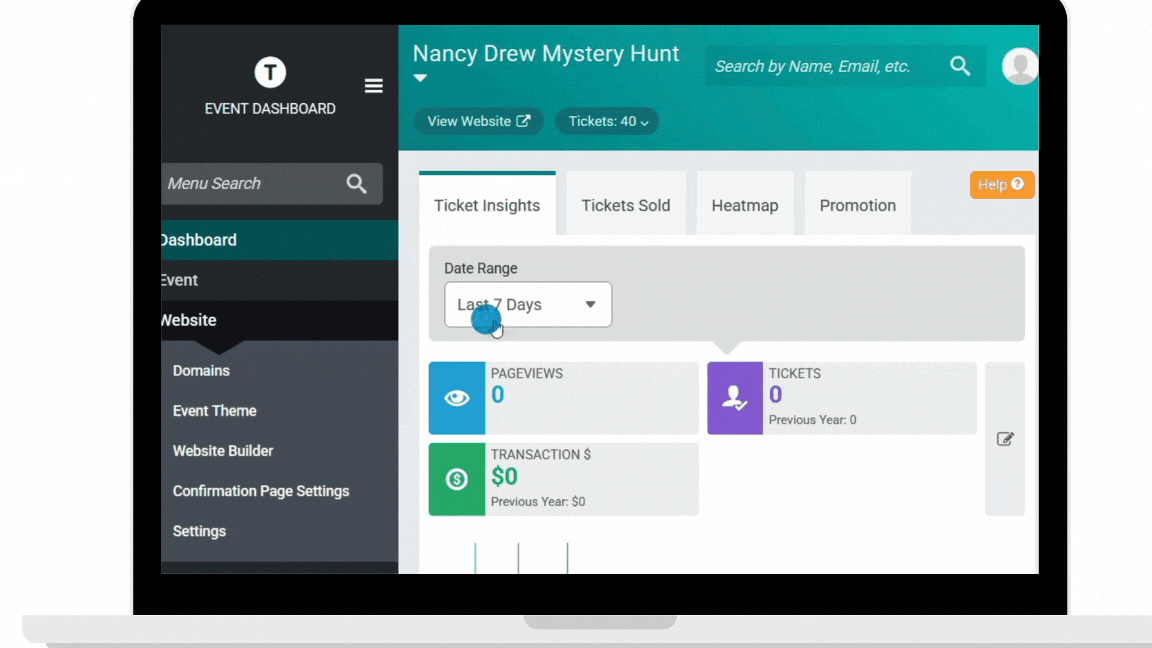The width and height of the screenshot is (1152, 648).
Task: Click Previous Year: 0 under Tickets
Action: pos(813,420)
